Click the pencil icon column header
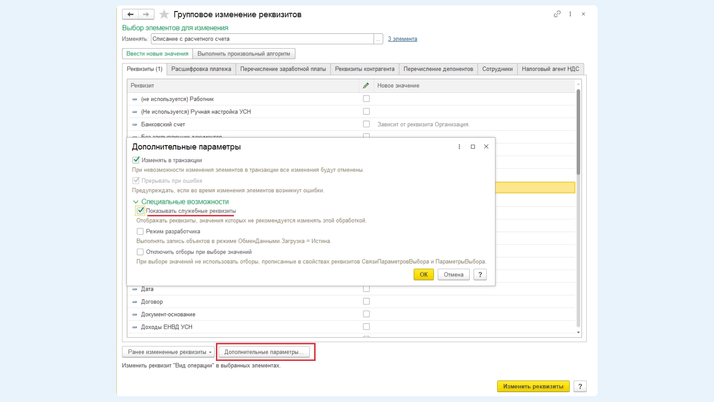 click(366, 86)
